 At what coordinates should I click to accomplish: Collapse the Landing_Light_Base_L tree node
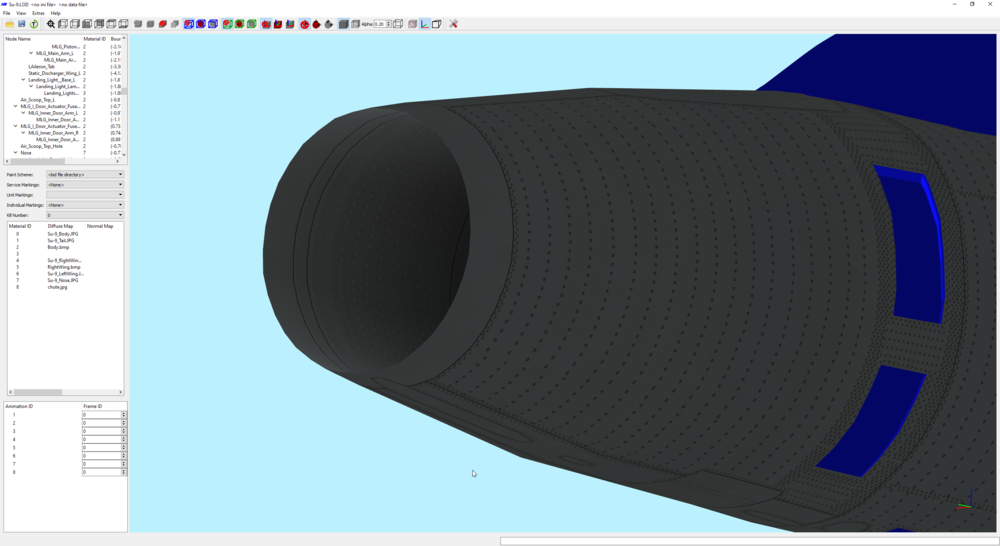coord(24,80)
